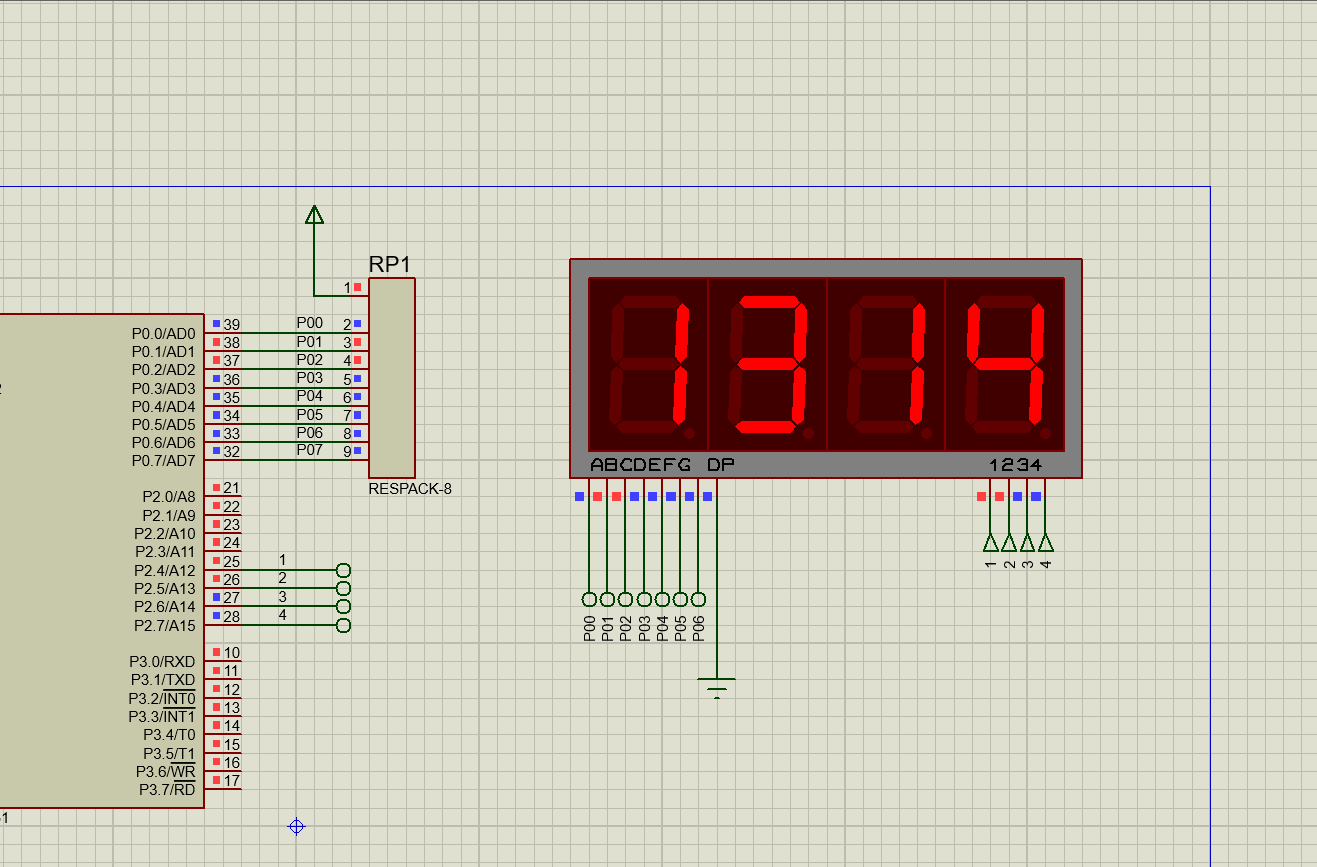Click pin number 9 on RP1

[347, 451]
